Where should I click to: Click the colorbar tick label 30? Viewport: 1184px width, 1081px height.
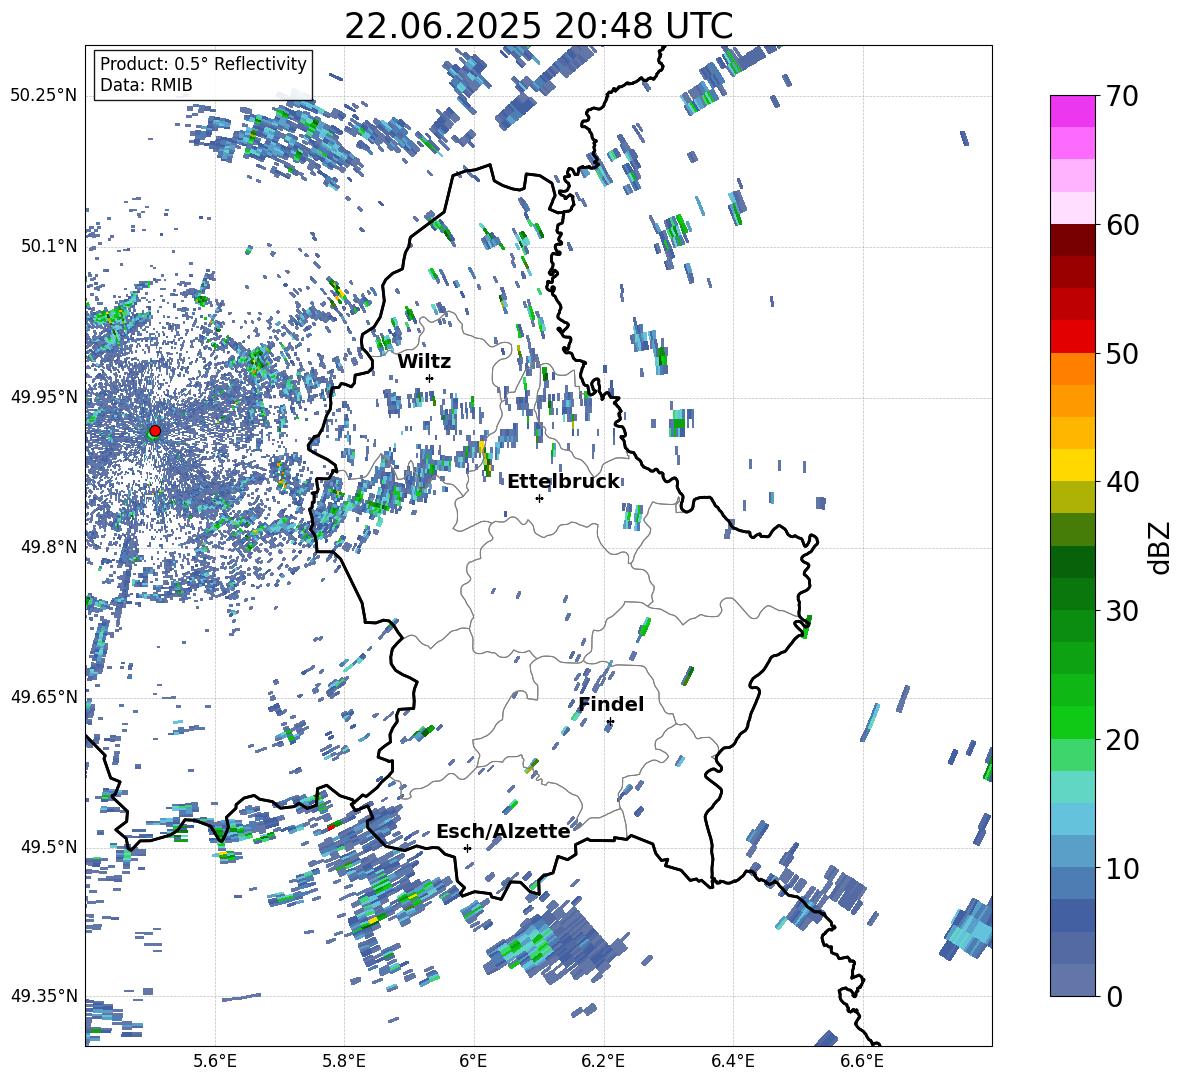[x=1121, y=611]
